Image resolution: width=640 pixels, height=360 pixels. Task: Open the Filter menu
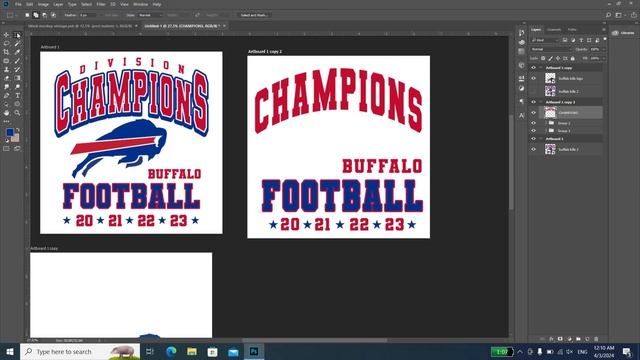pos(101,4)
